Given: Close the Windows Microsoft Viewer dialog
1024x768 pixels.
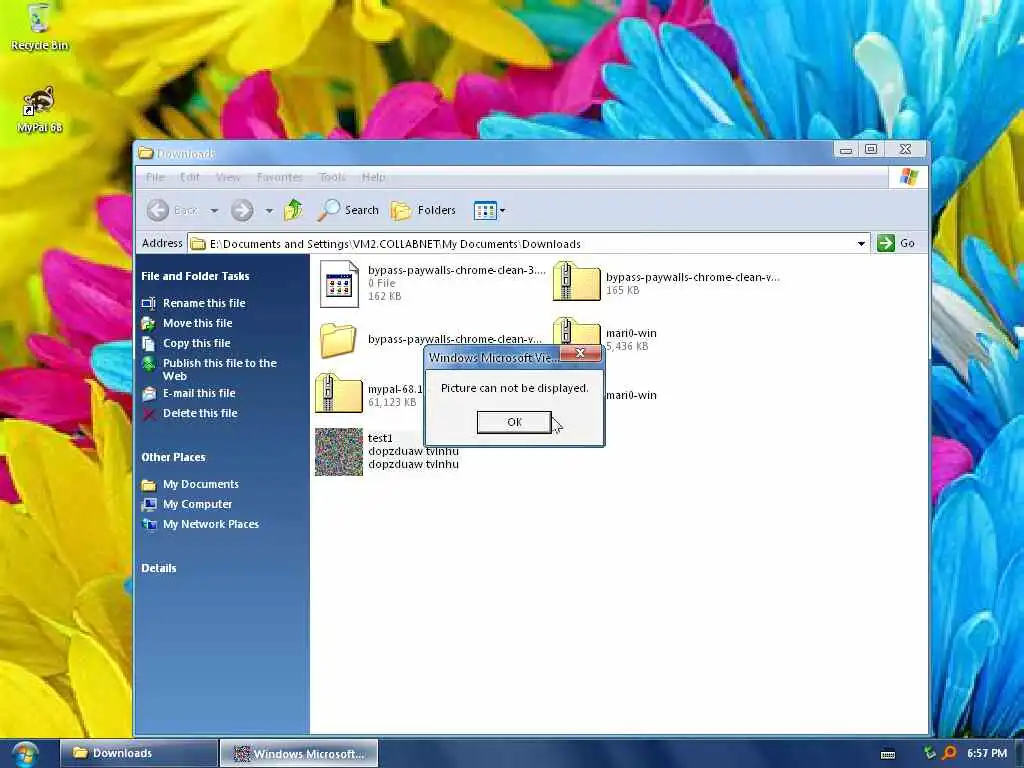Looking at the screenshot, I should pos(580,353).
